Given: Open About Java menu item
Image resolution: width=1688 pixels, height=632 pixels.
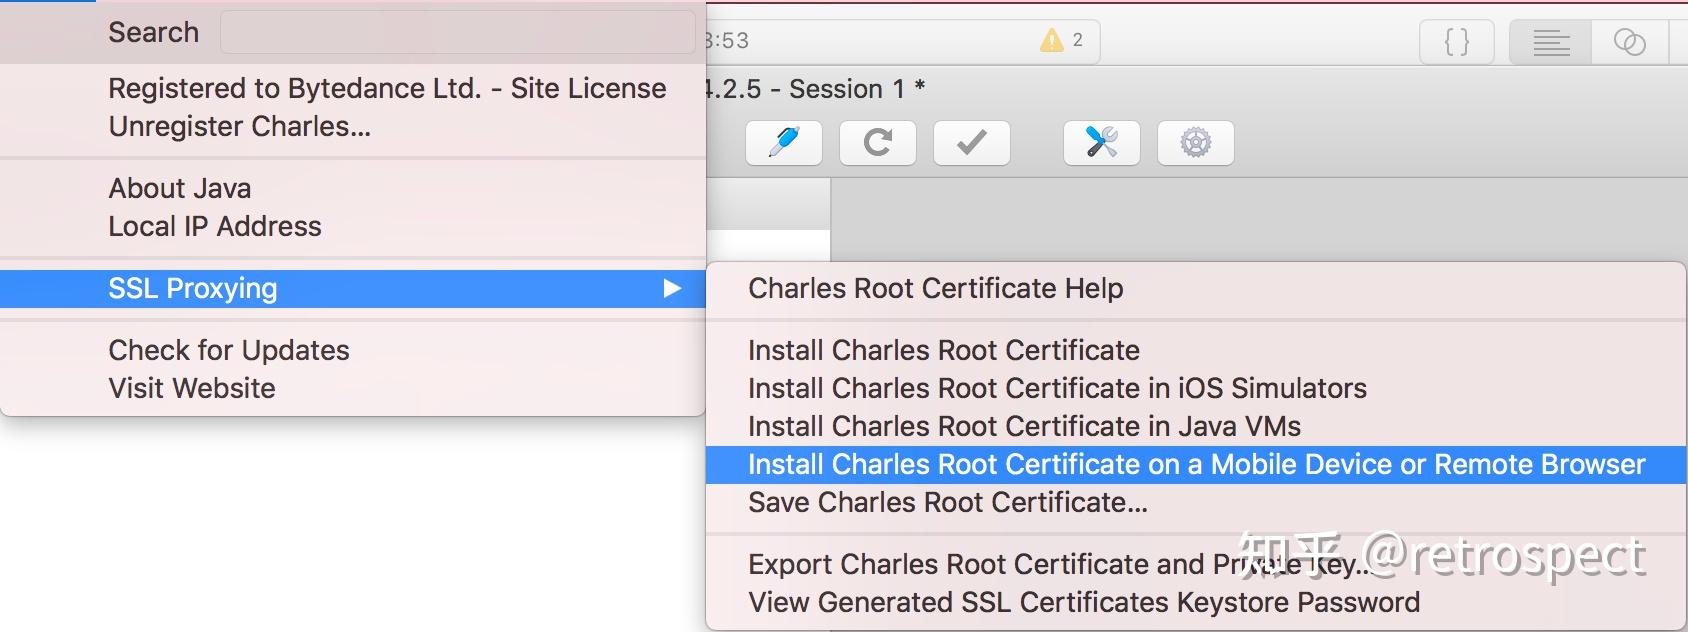Looking at the screenshot, I should tap(353, 188).
